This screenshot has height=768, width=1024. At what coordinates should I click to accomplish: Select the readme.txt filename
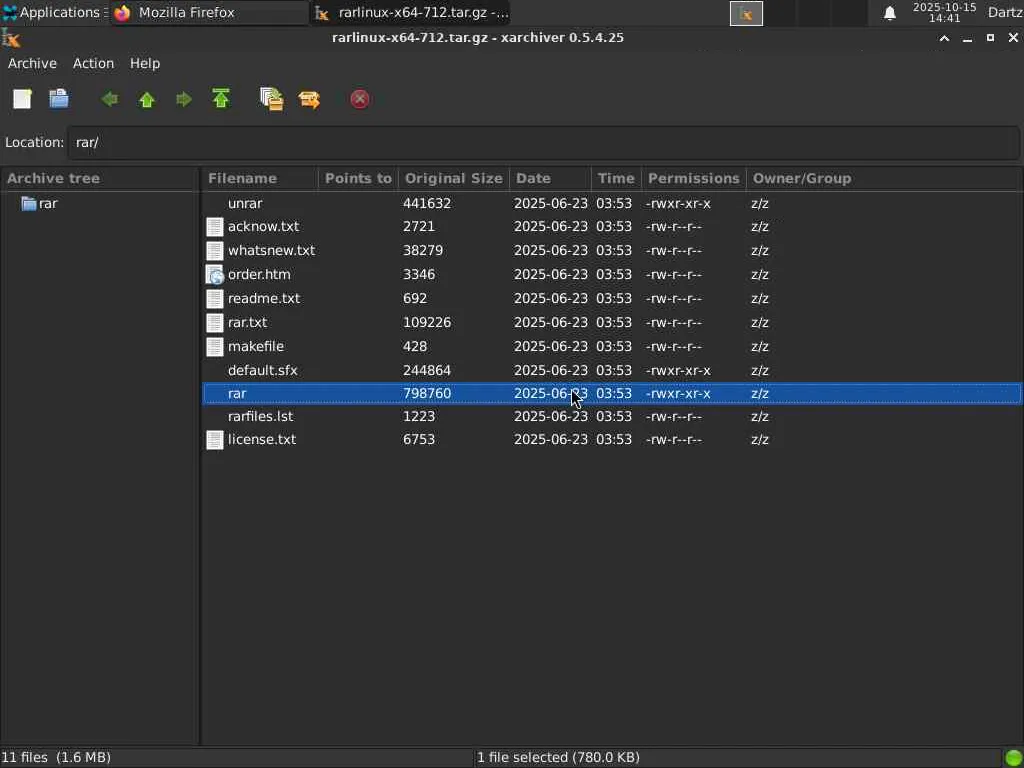[x=264, y=298]
